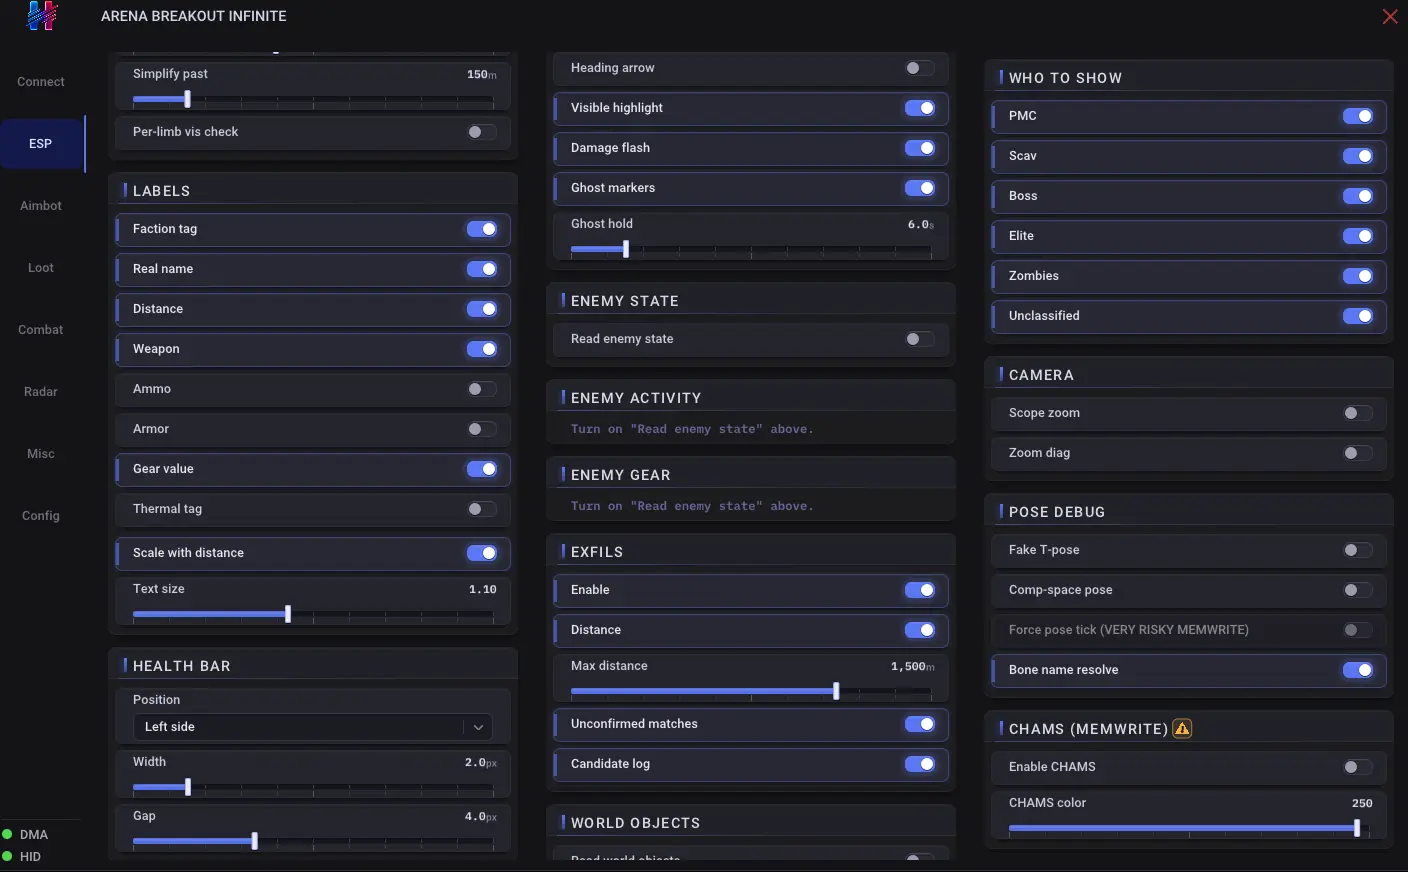Image resolution: width=1408 pixels, height=872 pixels.
Task: Click the Text size slider handle
Action: click(x=288, y=614)
